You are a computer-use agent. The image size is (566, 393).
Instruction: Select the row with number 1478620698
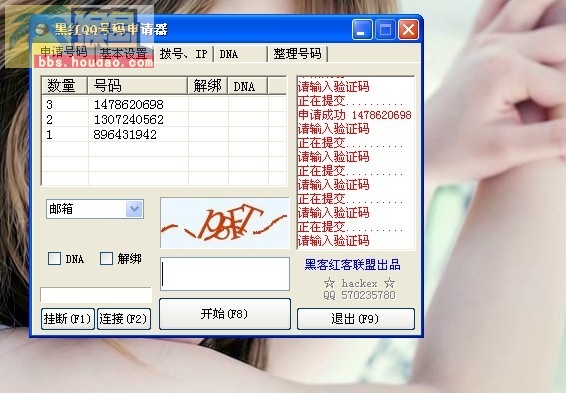(x=164, y=104)
